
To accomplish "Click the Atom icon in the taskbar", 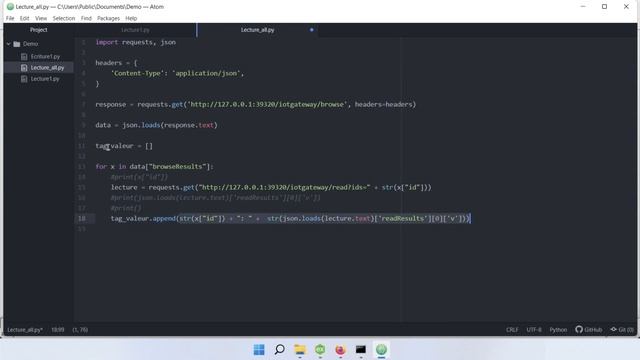I will click(x=381, y=349).
